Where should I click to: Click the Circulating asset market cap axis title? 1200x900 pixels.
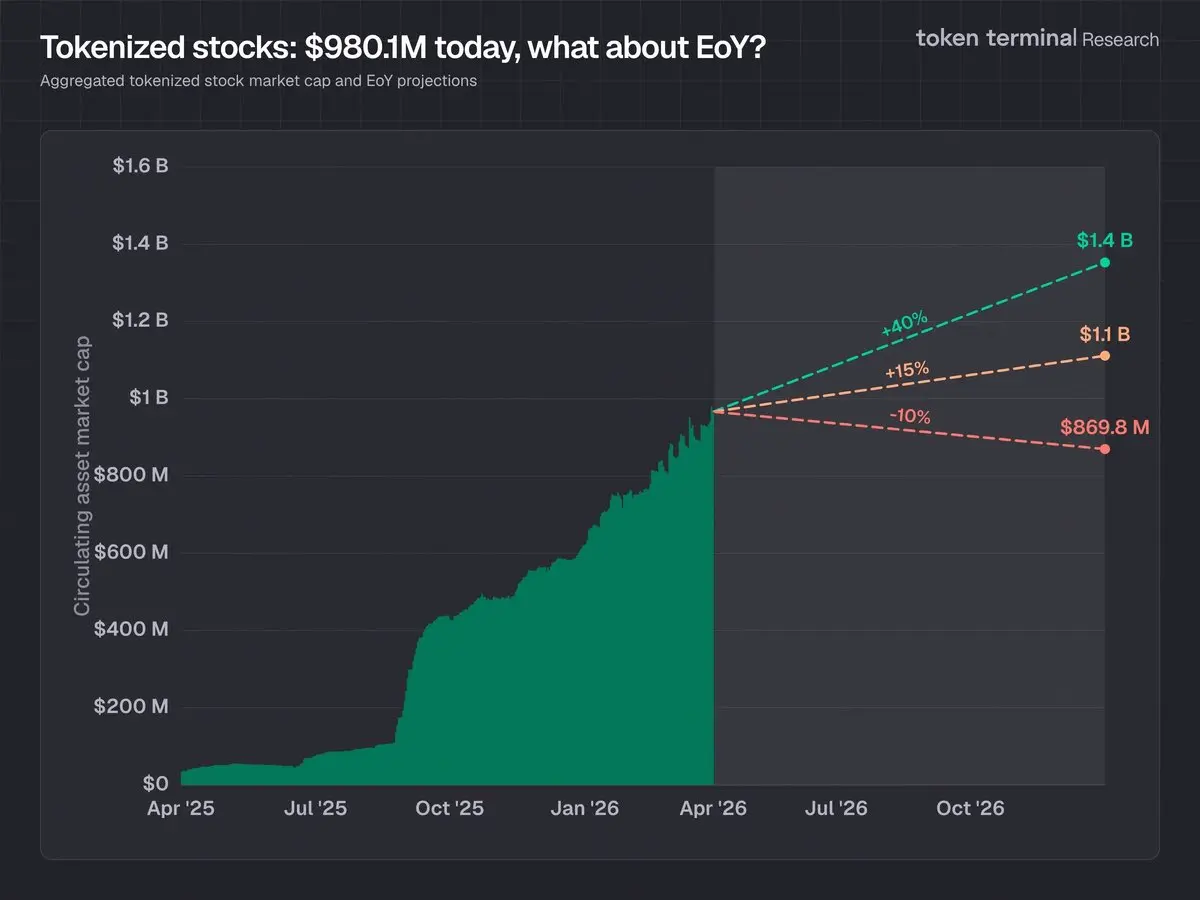pos(82,475)
